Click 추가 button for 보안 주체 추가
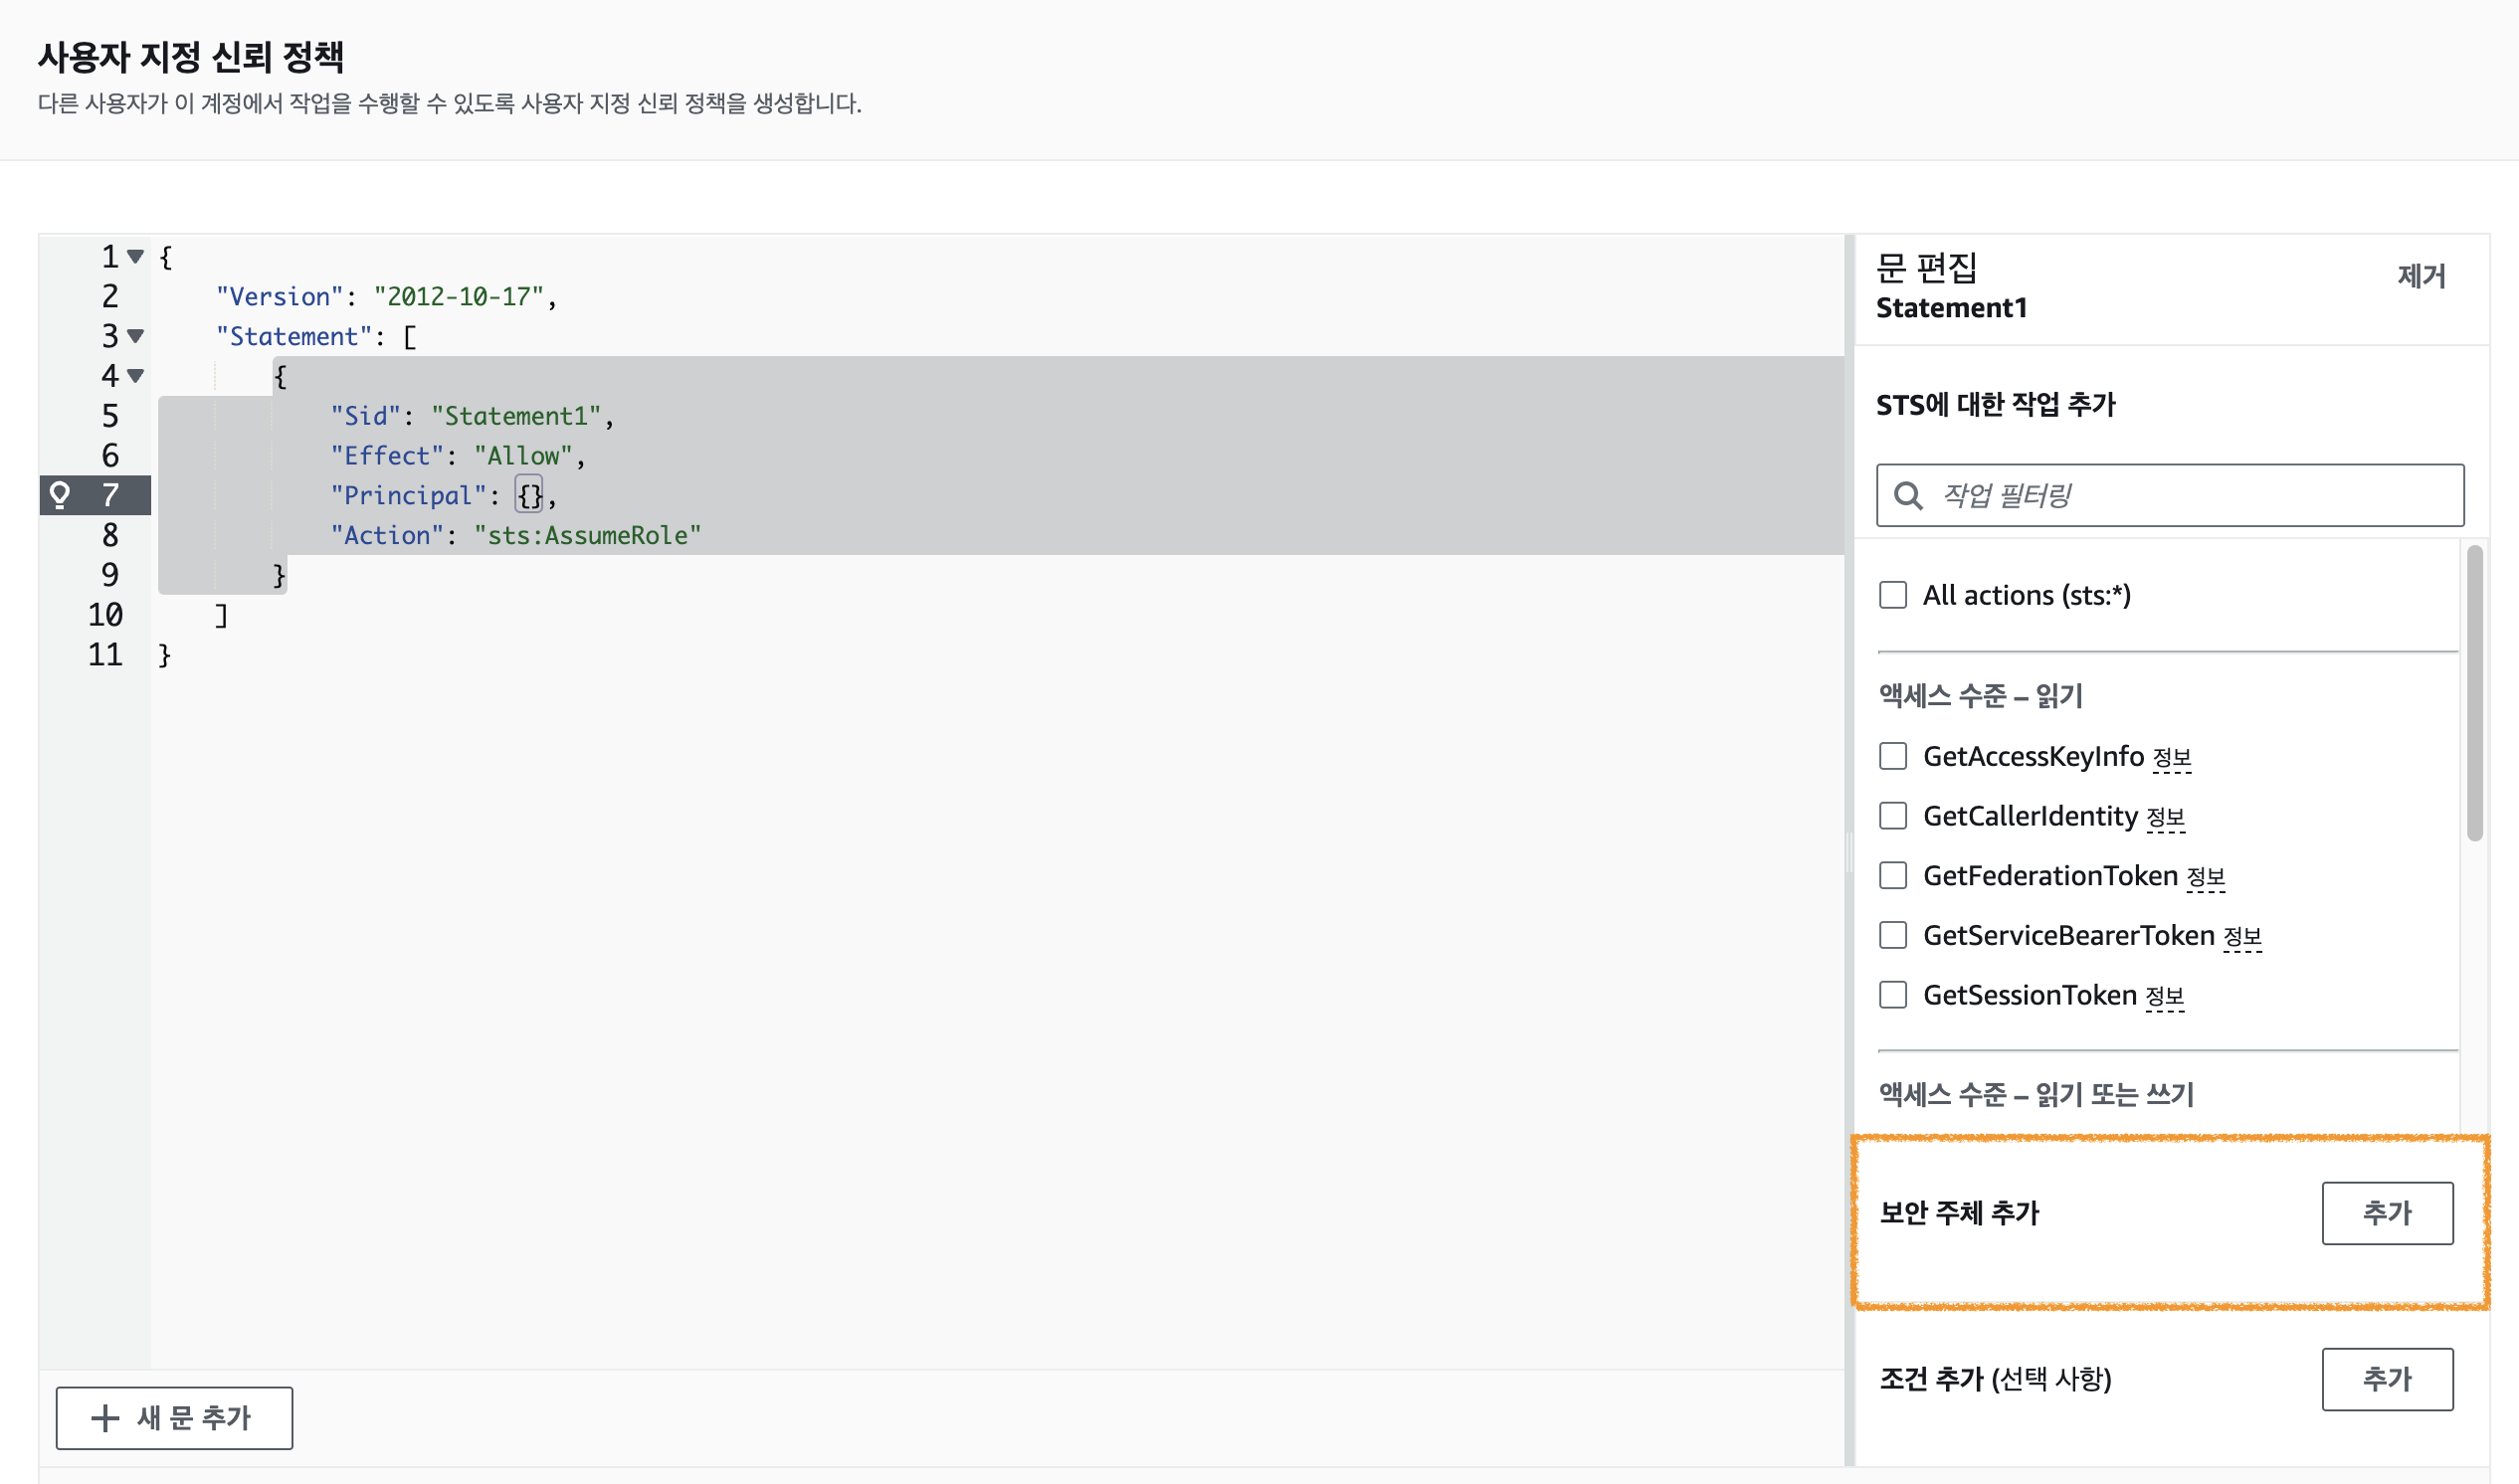The image size is (2519, 1484). tap(2386, 1213)
